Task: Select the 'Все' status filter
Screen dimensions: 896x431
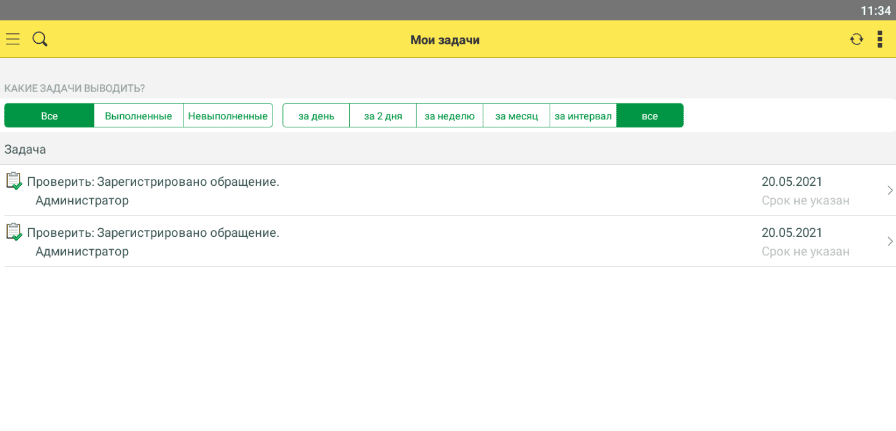Action: coord(49,116)
